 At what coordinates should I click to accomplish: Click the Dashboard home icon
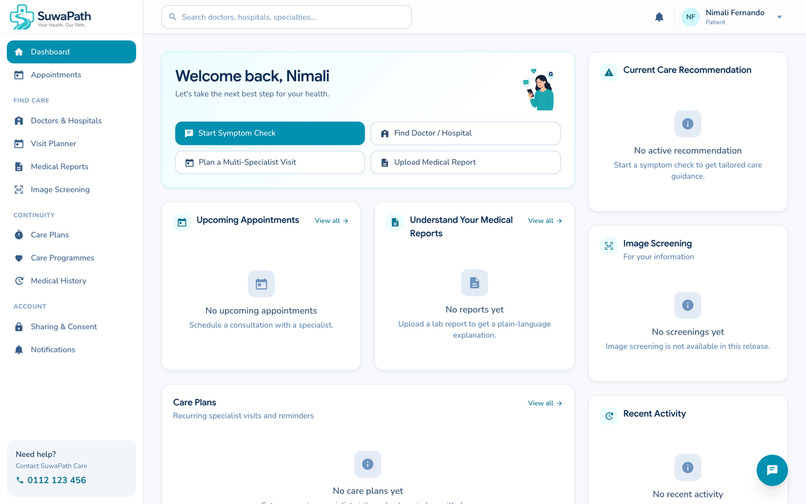(x=19, y=52)
